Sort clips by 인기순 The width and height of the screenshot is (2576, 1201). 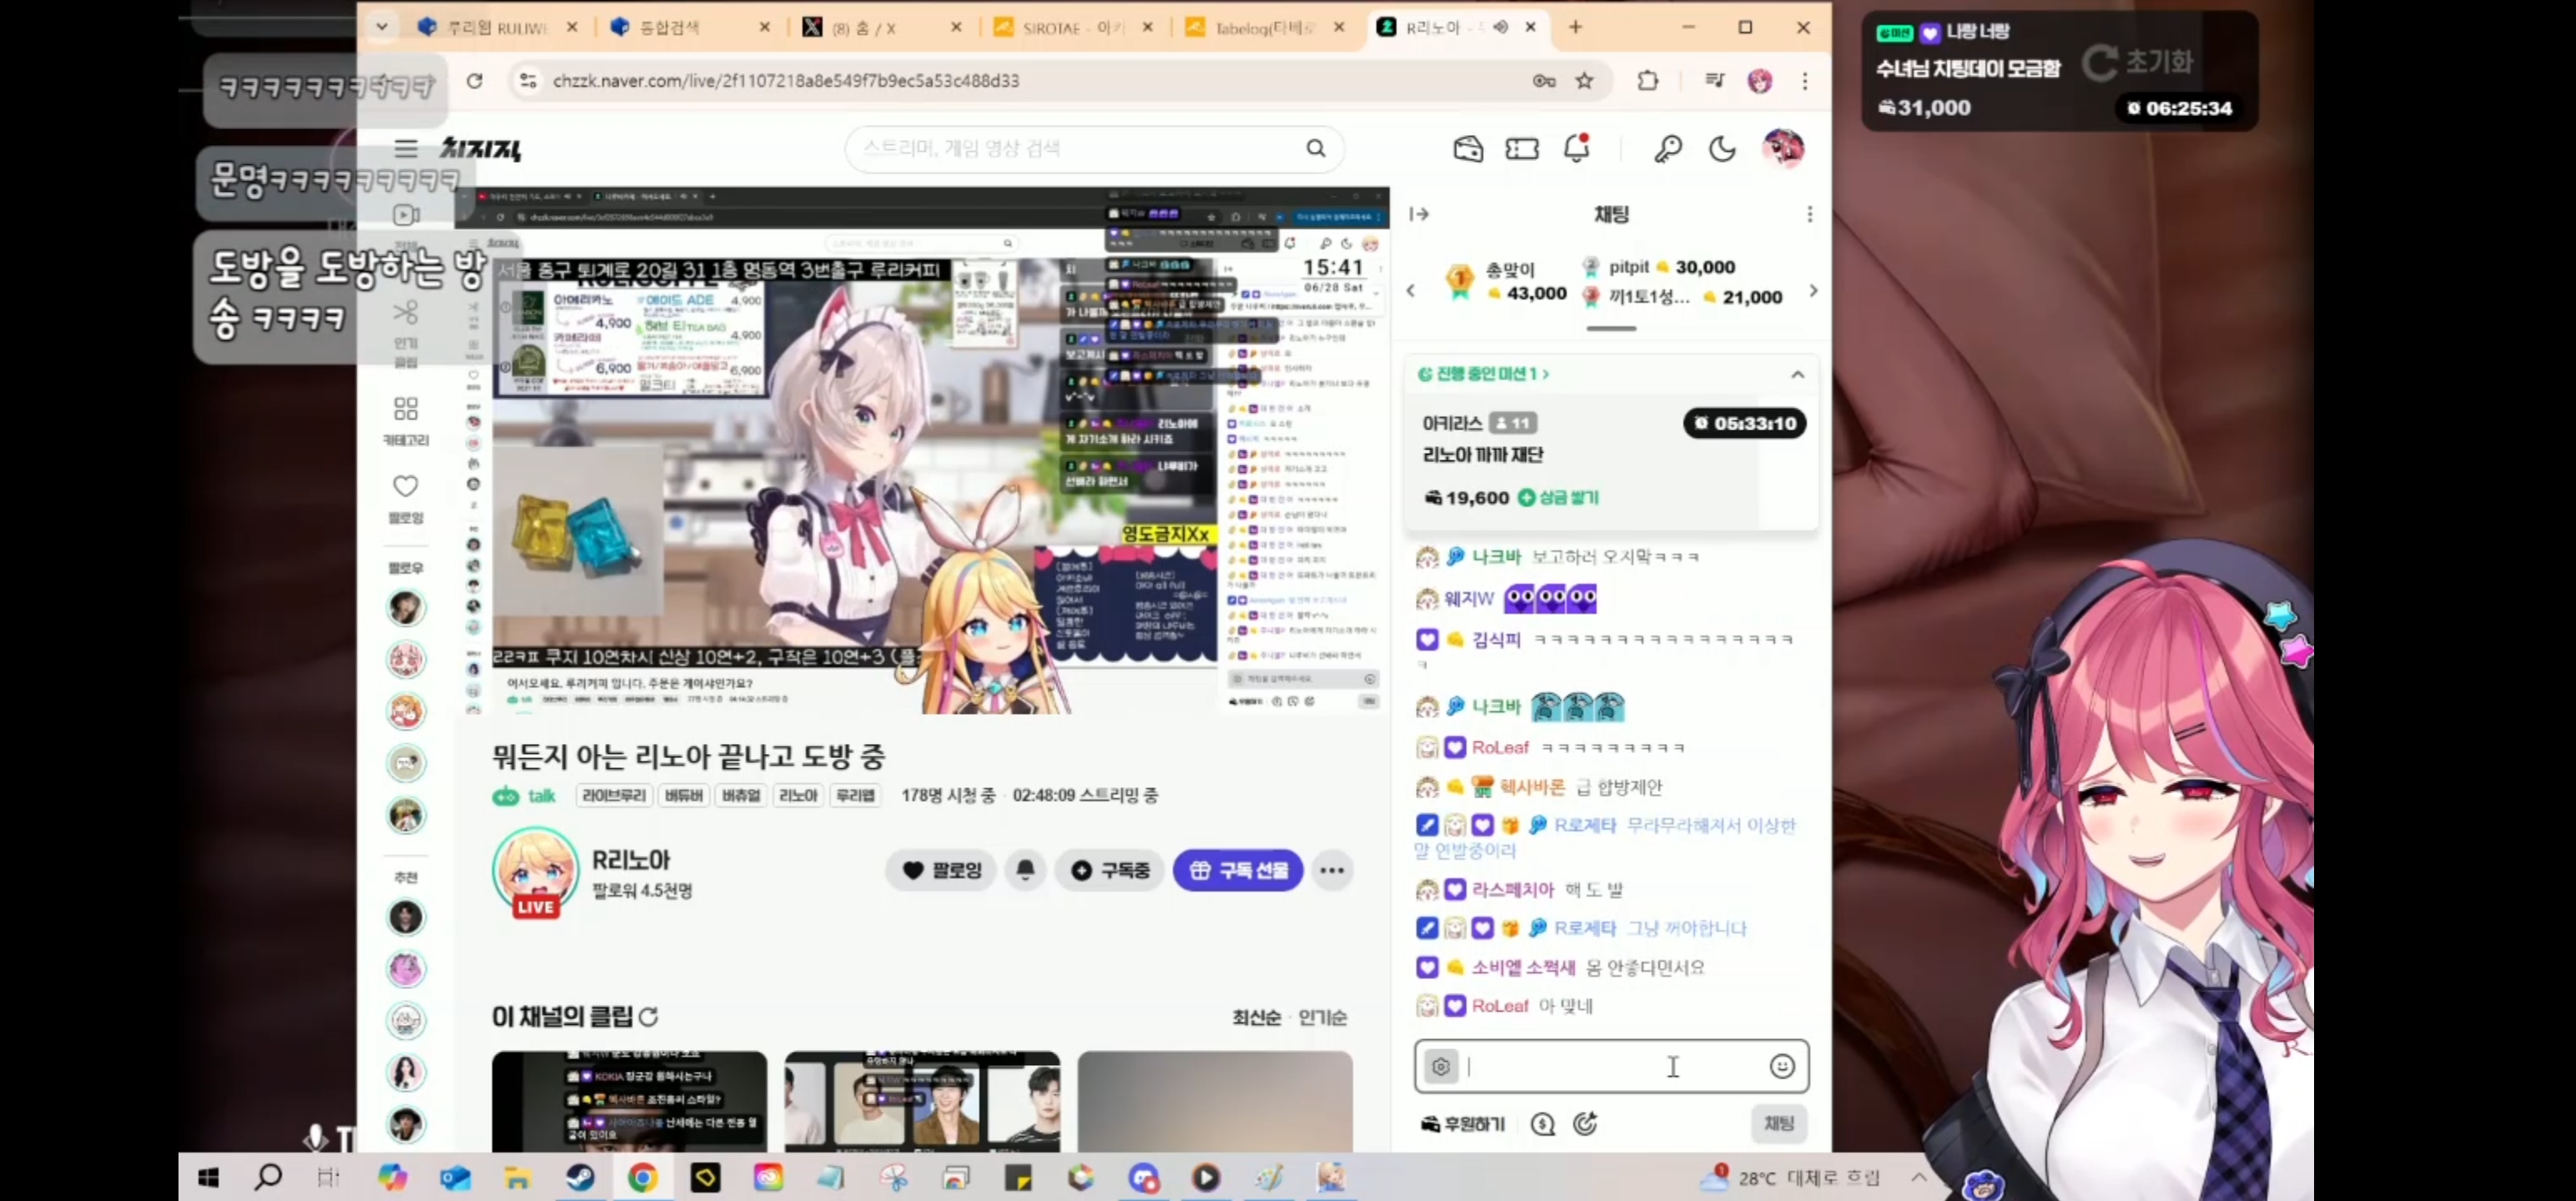[1322, 1017]
